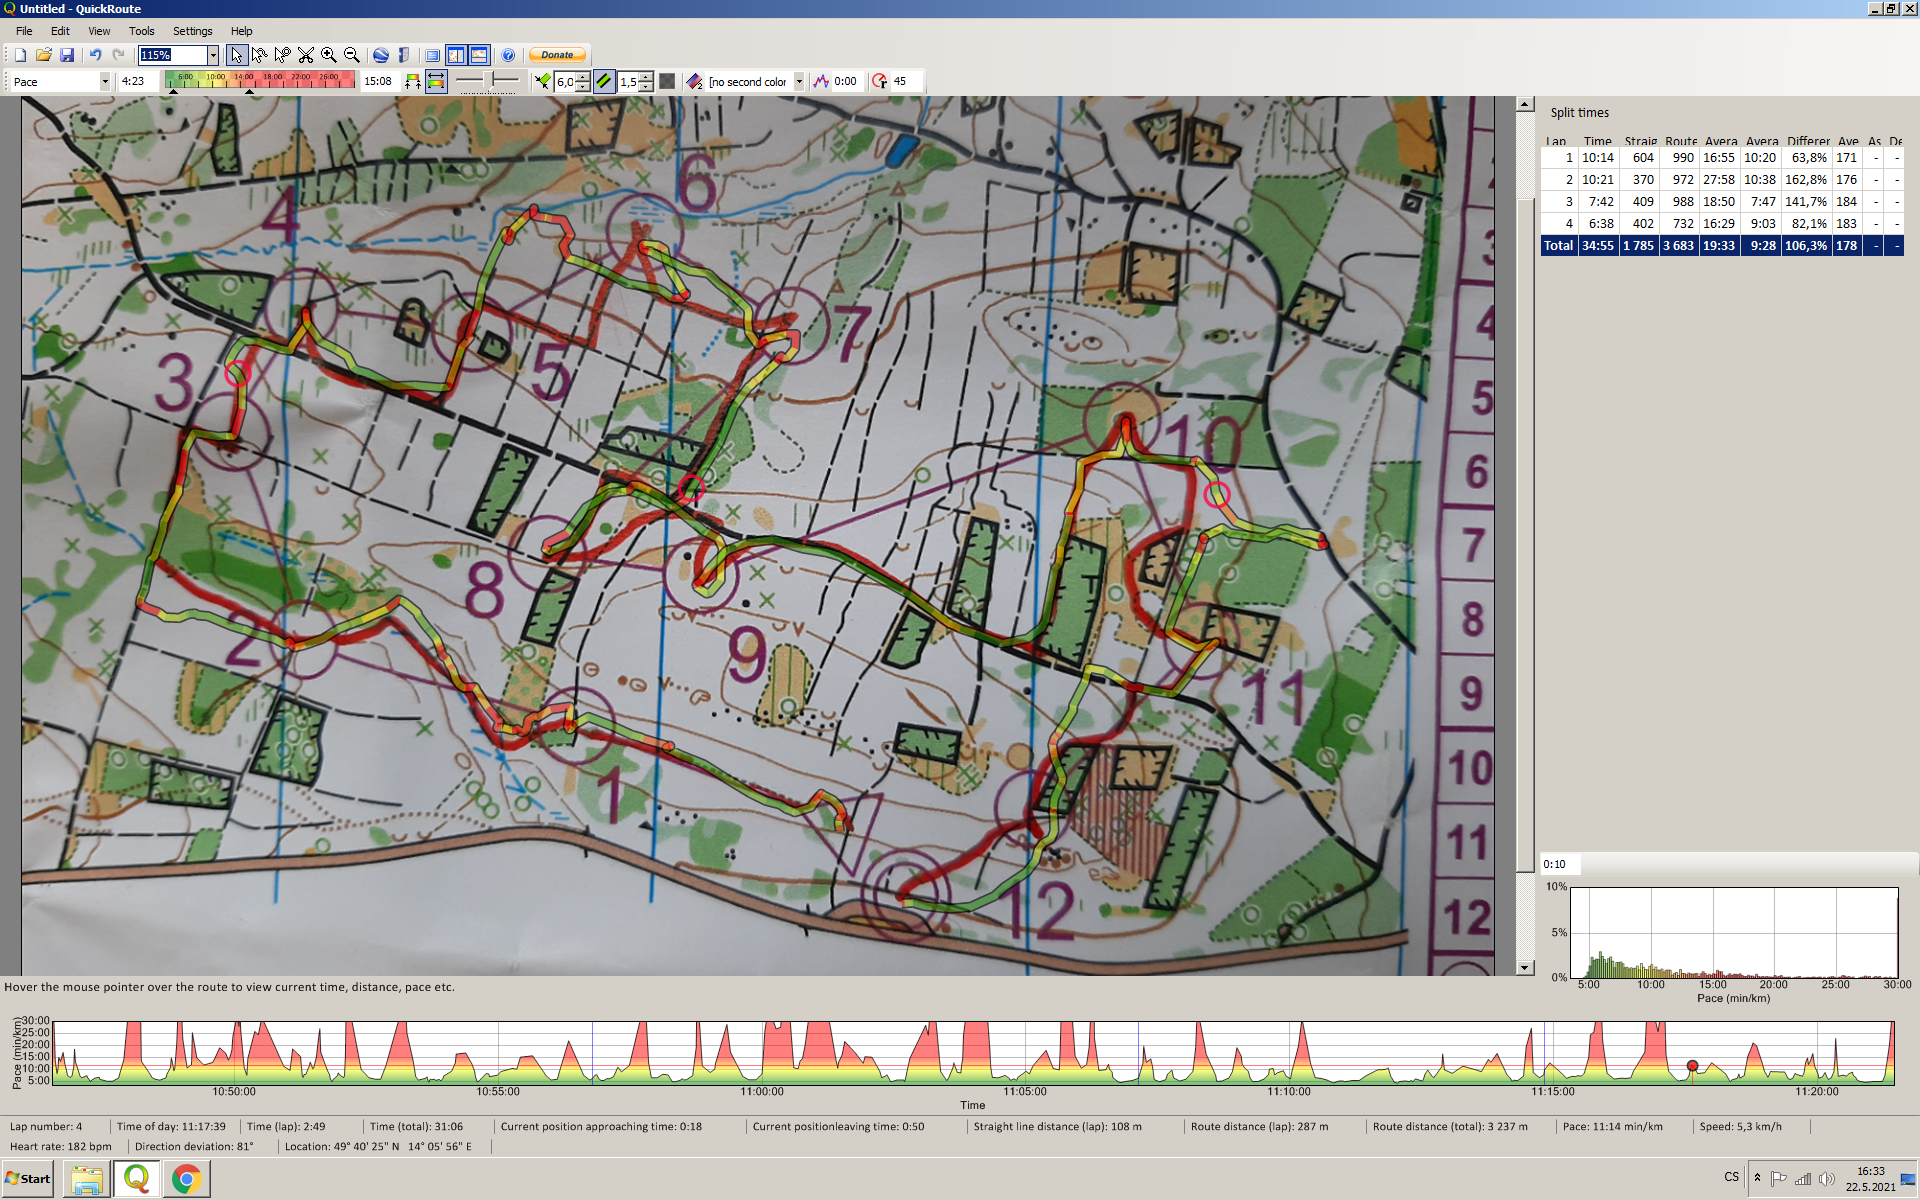The width and height of the screenshot is (1920, 1200).
Task: Open the Edit menu
Action: coord(60,31)
